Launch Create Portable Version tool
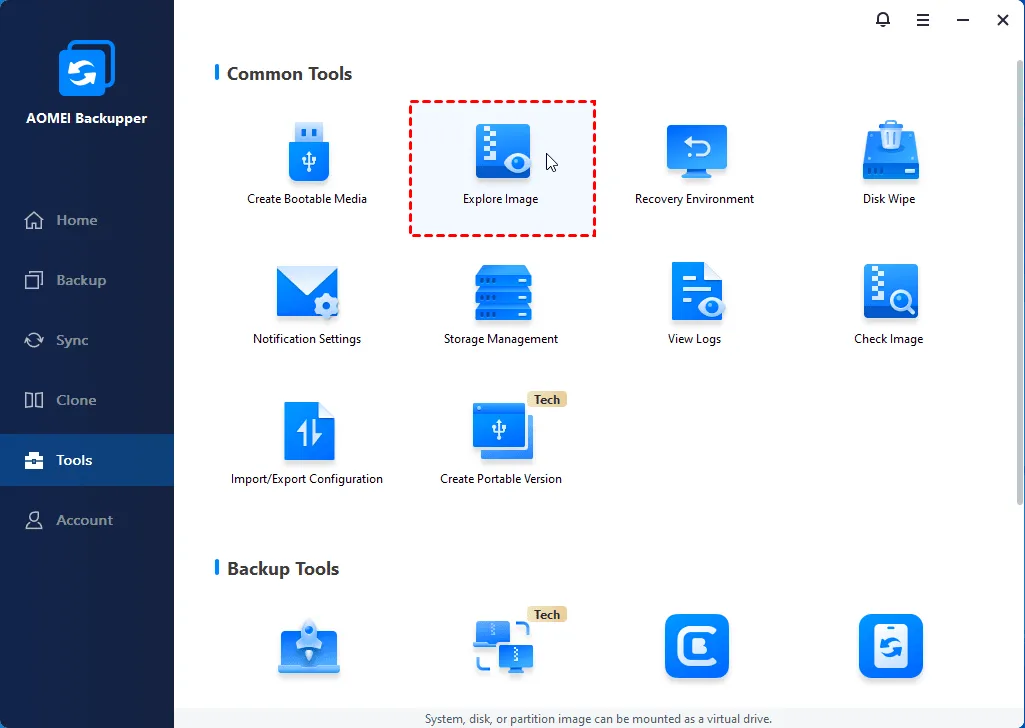 pyautogui.click(x=502, y=433)
